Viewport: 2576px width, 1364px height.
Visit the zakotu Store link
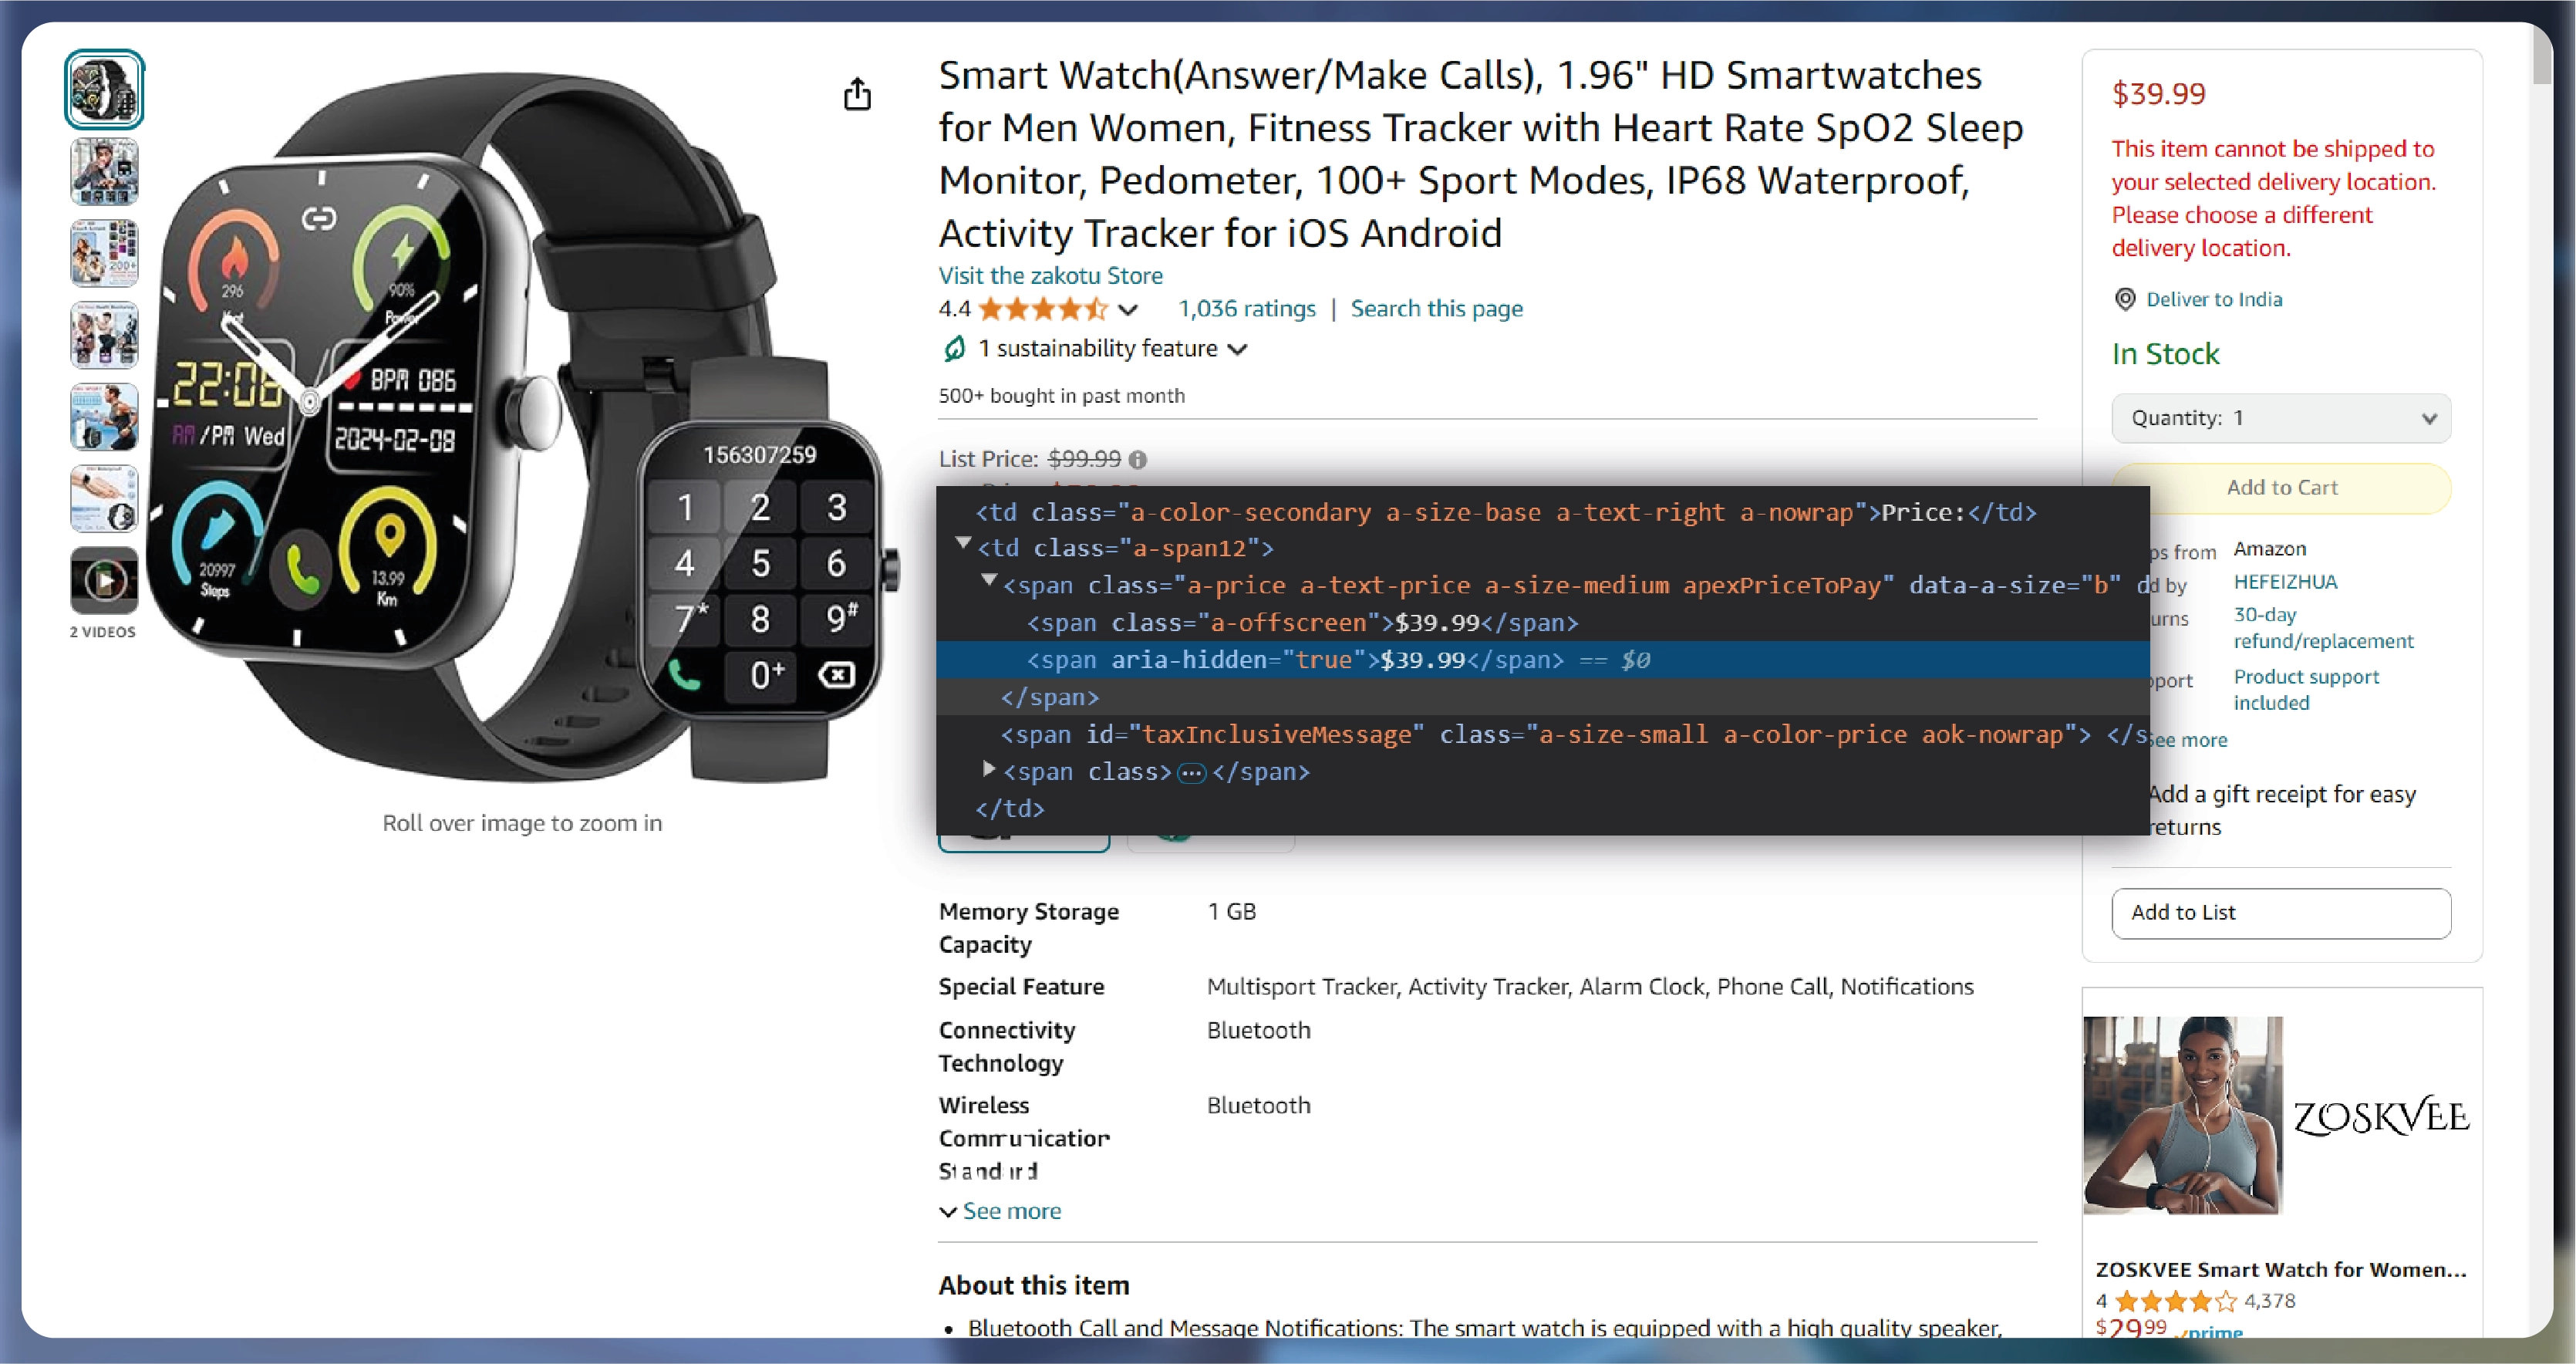1050,275
